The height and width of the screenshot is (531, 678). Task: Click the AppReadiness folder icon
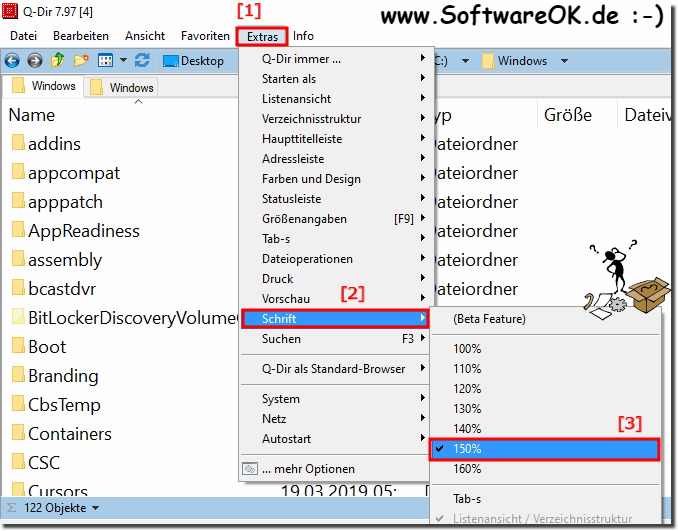(18, 229)
